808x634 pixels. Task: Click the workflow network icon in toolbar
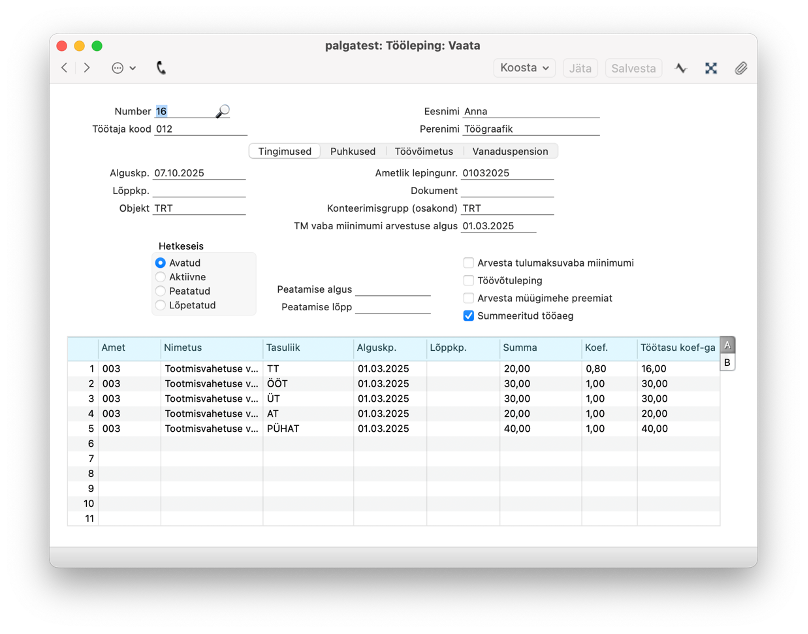(711, 68)
